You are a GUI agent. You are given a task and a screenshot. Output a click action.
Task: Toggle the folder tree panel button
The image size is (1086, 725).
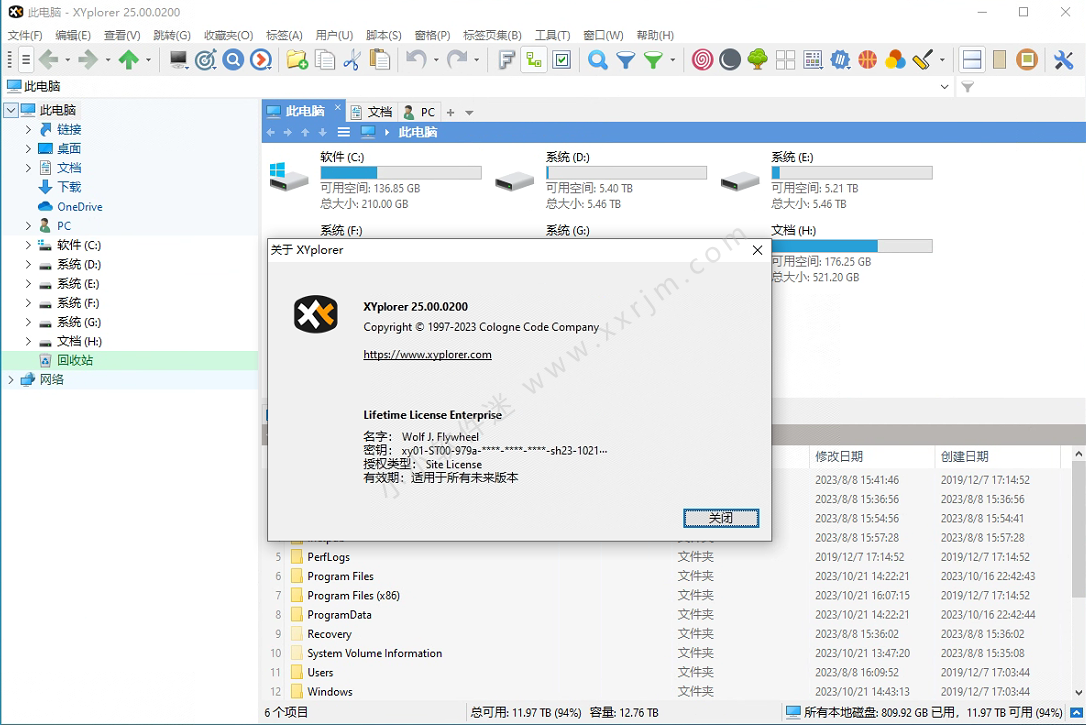534,60
